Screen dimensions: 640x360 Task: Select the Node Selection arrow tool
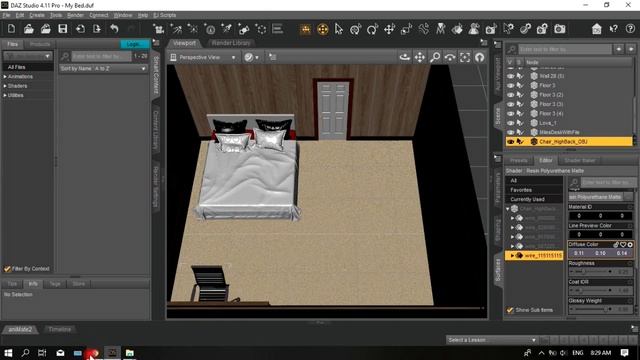pyautogui.click(x=339, y=29)
